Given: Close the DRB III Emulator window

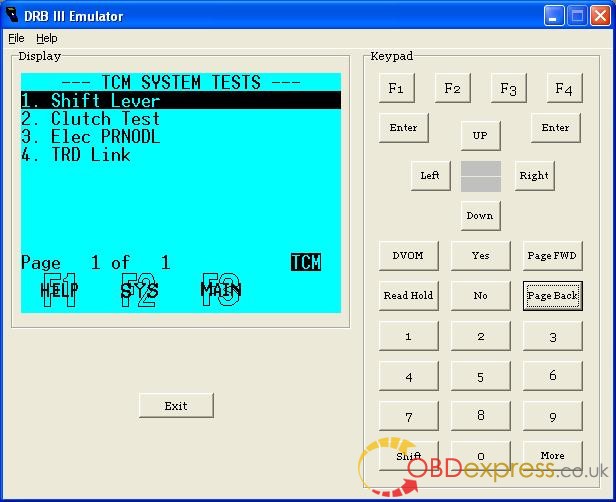Looking at the screenshot, I should pyautogui.click(x=600, y=16).
